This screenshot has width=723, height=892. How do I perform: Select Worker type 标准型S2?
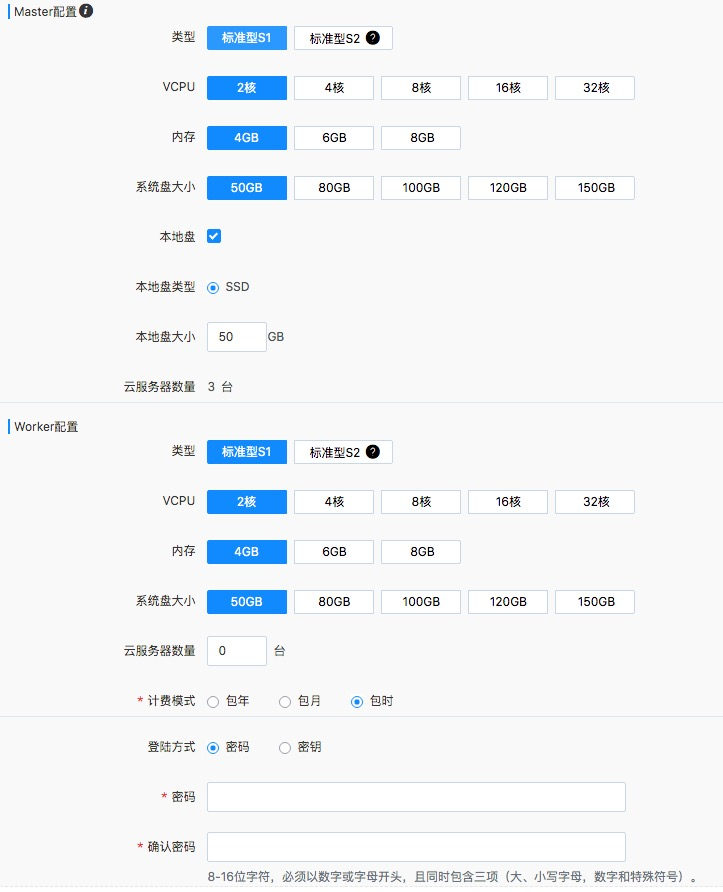(343, 452)
